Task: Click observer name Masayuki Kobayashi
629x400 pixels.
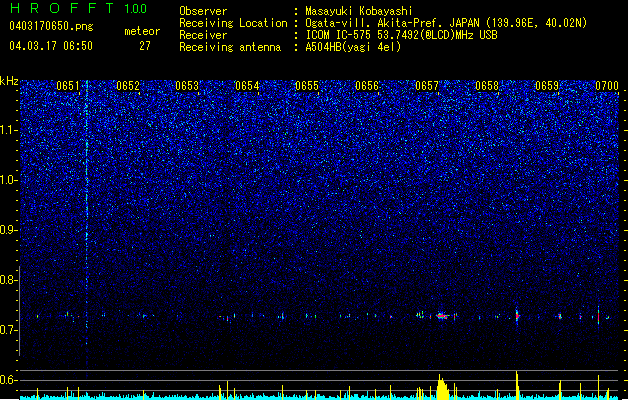Action: pos(359,11)
